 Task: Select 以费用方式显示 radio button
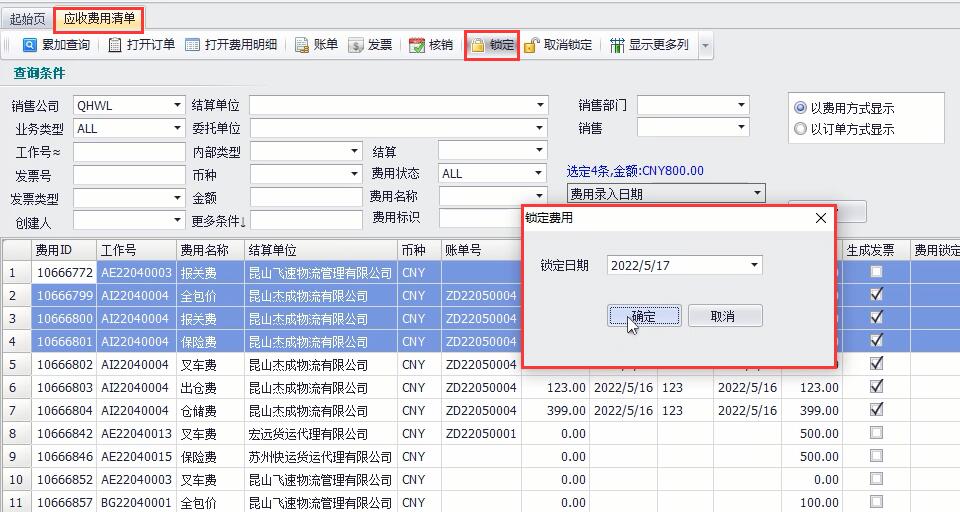[x=800, y=108]
